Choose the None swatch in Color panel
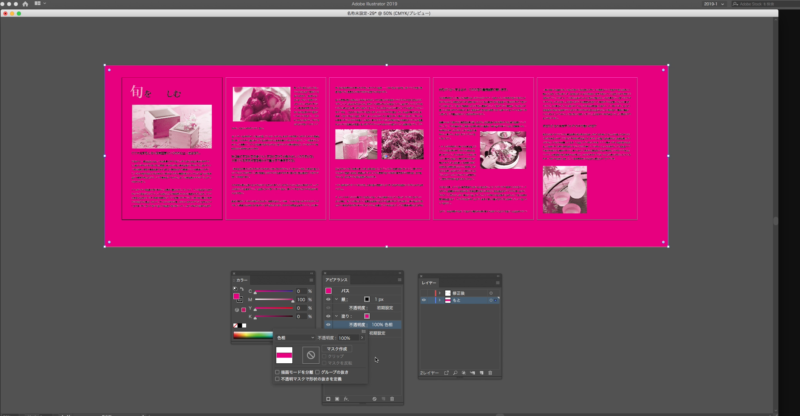 coord(235,325)
